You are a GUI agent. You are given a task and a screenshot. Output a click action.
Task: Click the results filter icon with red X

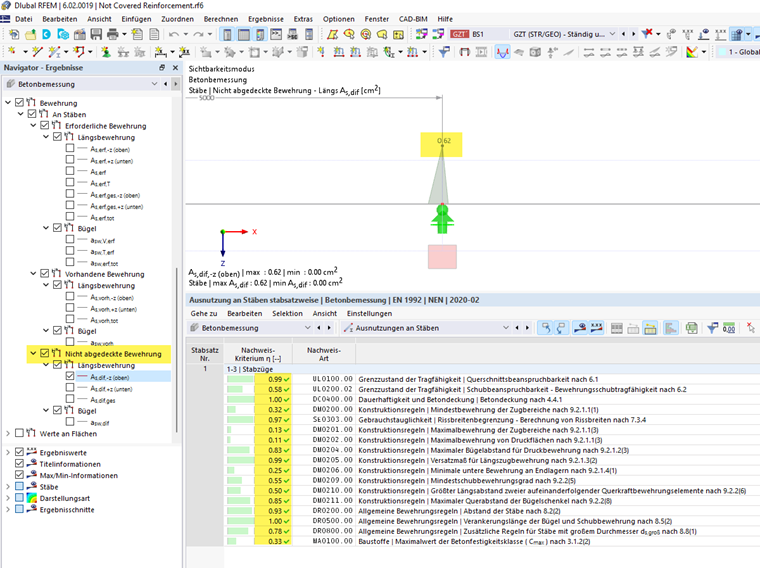pos(647,34)
